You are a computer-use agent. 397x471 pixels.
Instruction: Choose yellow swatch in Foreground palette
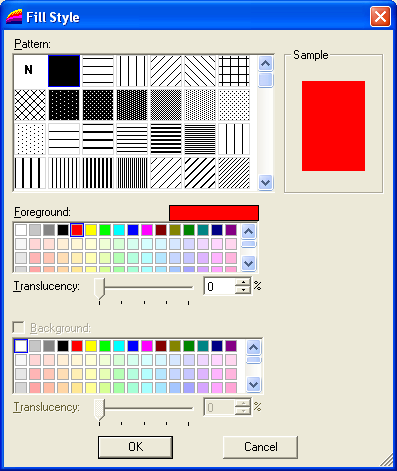coord(91,230)
